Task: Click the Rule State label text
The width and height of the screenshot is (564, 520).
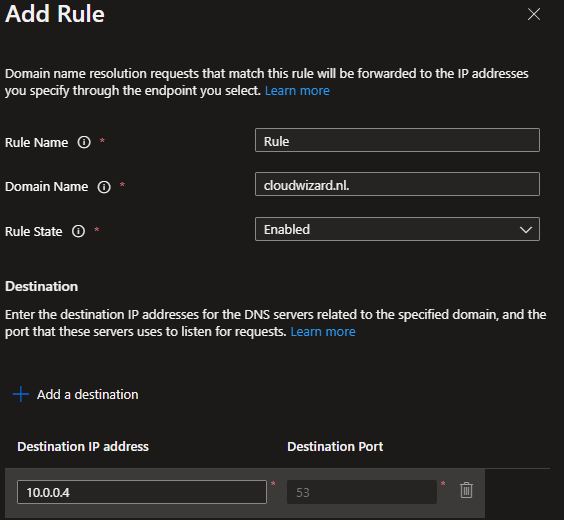Action: 34,231
